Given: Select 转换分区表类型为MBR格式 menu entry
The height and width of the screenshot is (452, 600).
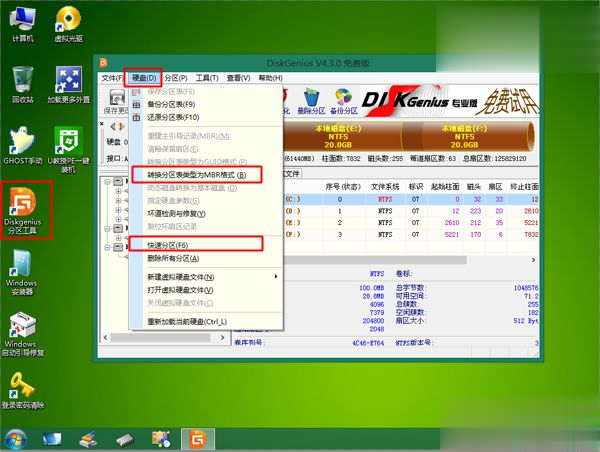Looking at the screenshot, I should [x=207, y=175].
